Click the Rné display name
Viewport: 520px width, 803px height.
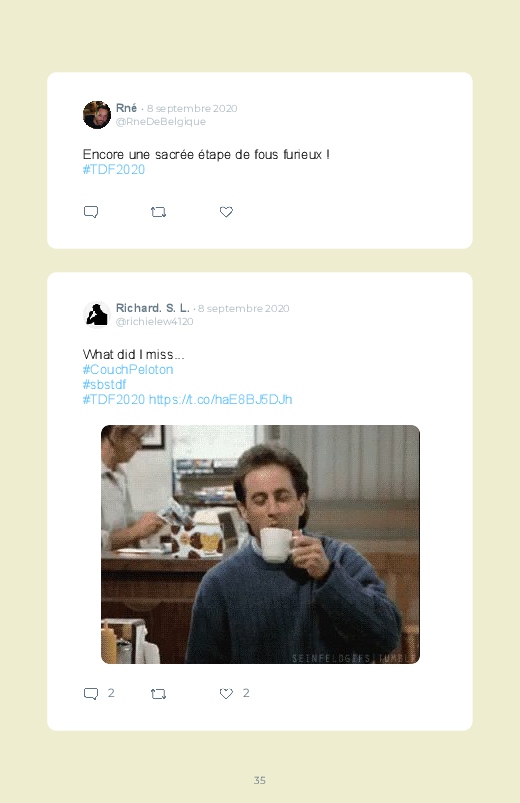coord(126,108)
